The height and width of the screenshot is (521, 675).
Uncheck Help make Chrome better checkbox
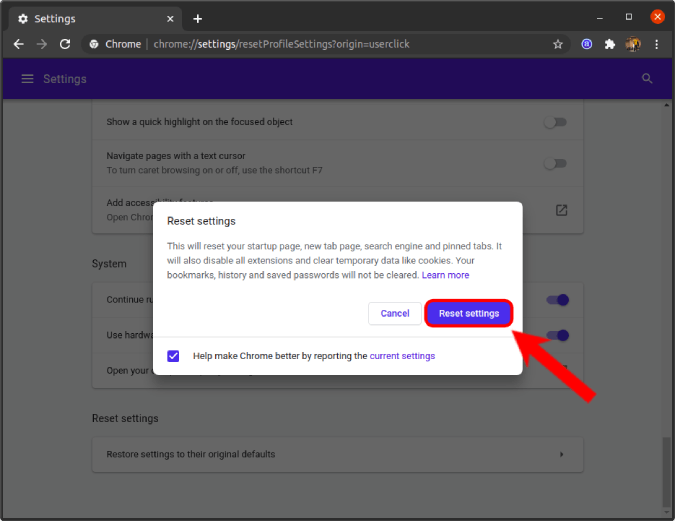(x=173, y=356)
